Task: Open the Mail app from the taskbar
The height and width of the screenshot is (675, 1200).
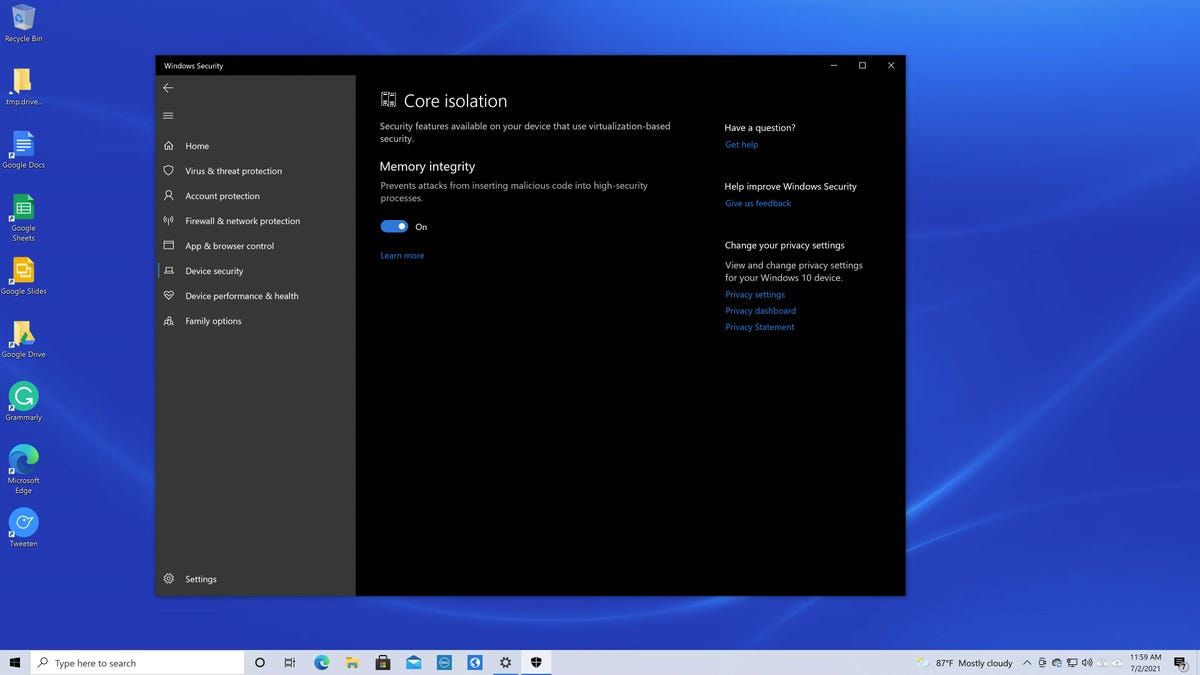Action: tap(413, 662)
